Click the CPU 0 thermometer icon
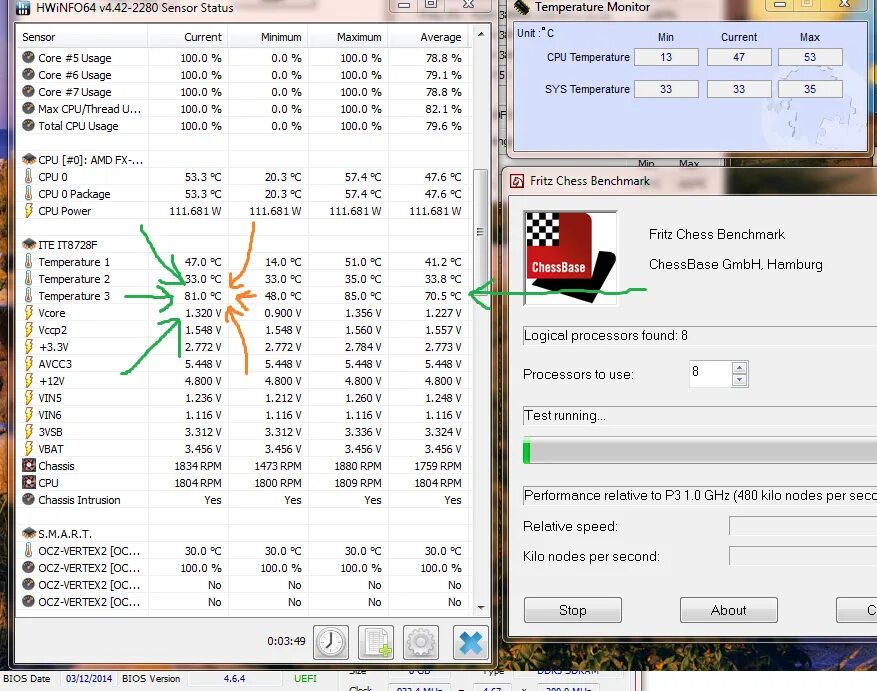 (29, 177)
